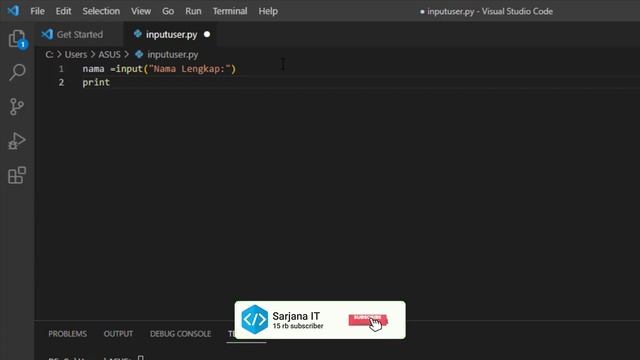Open the Explorer view in the activity bar

pos(17,39)
